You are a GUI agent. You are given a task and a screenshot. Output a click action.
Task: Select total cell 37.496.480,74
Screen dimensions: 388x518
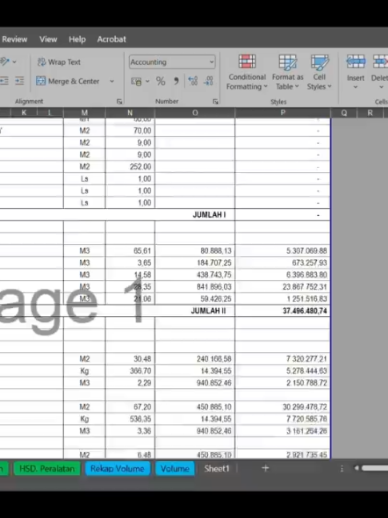tap(283, 311)
